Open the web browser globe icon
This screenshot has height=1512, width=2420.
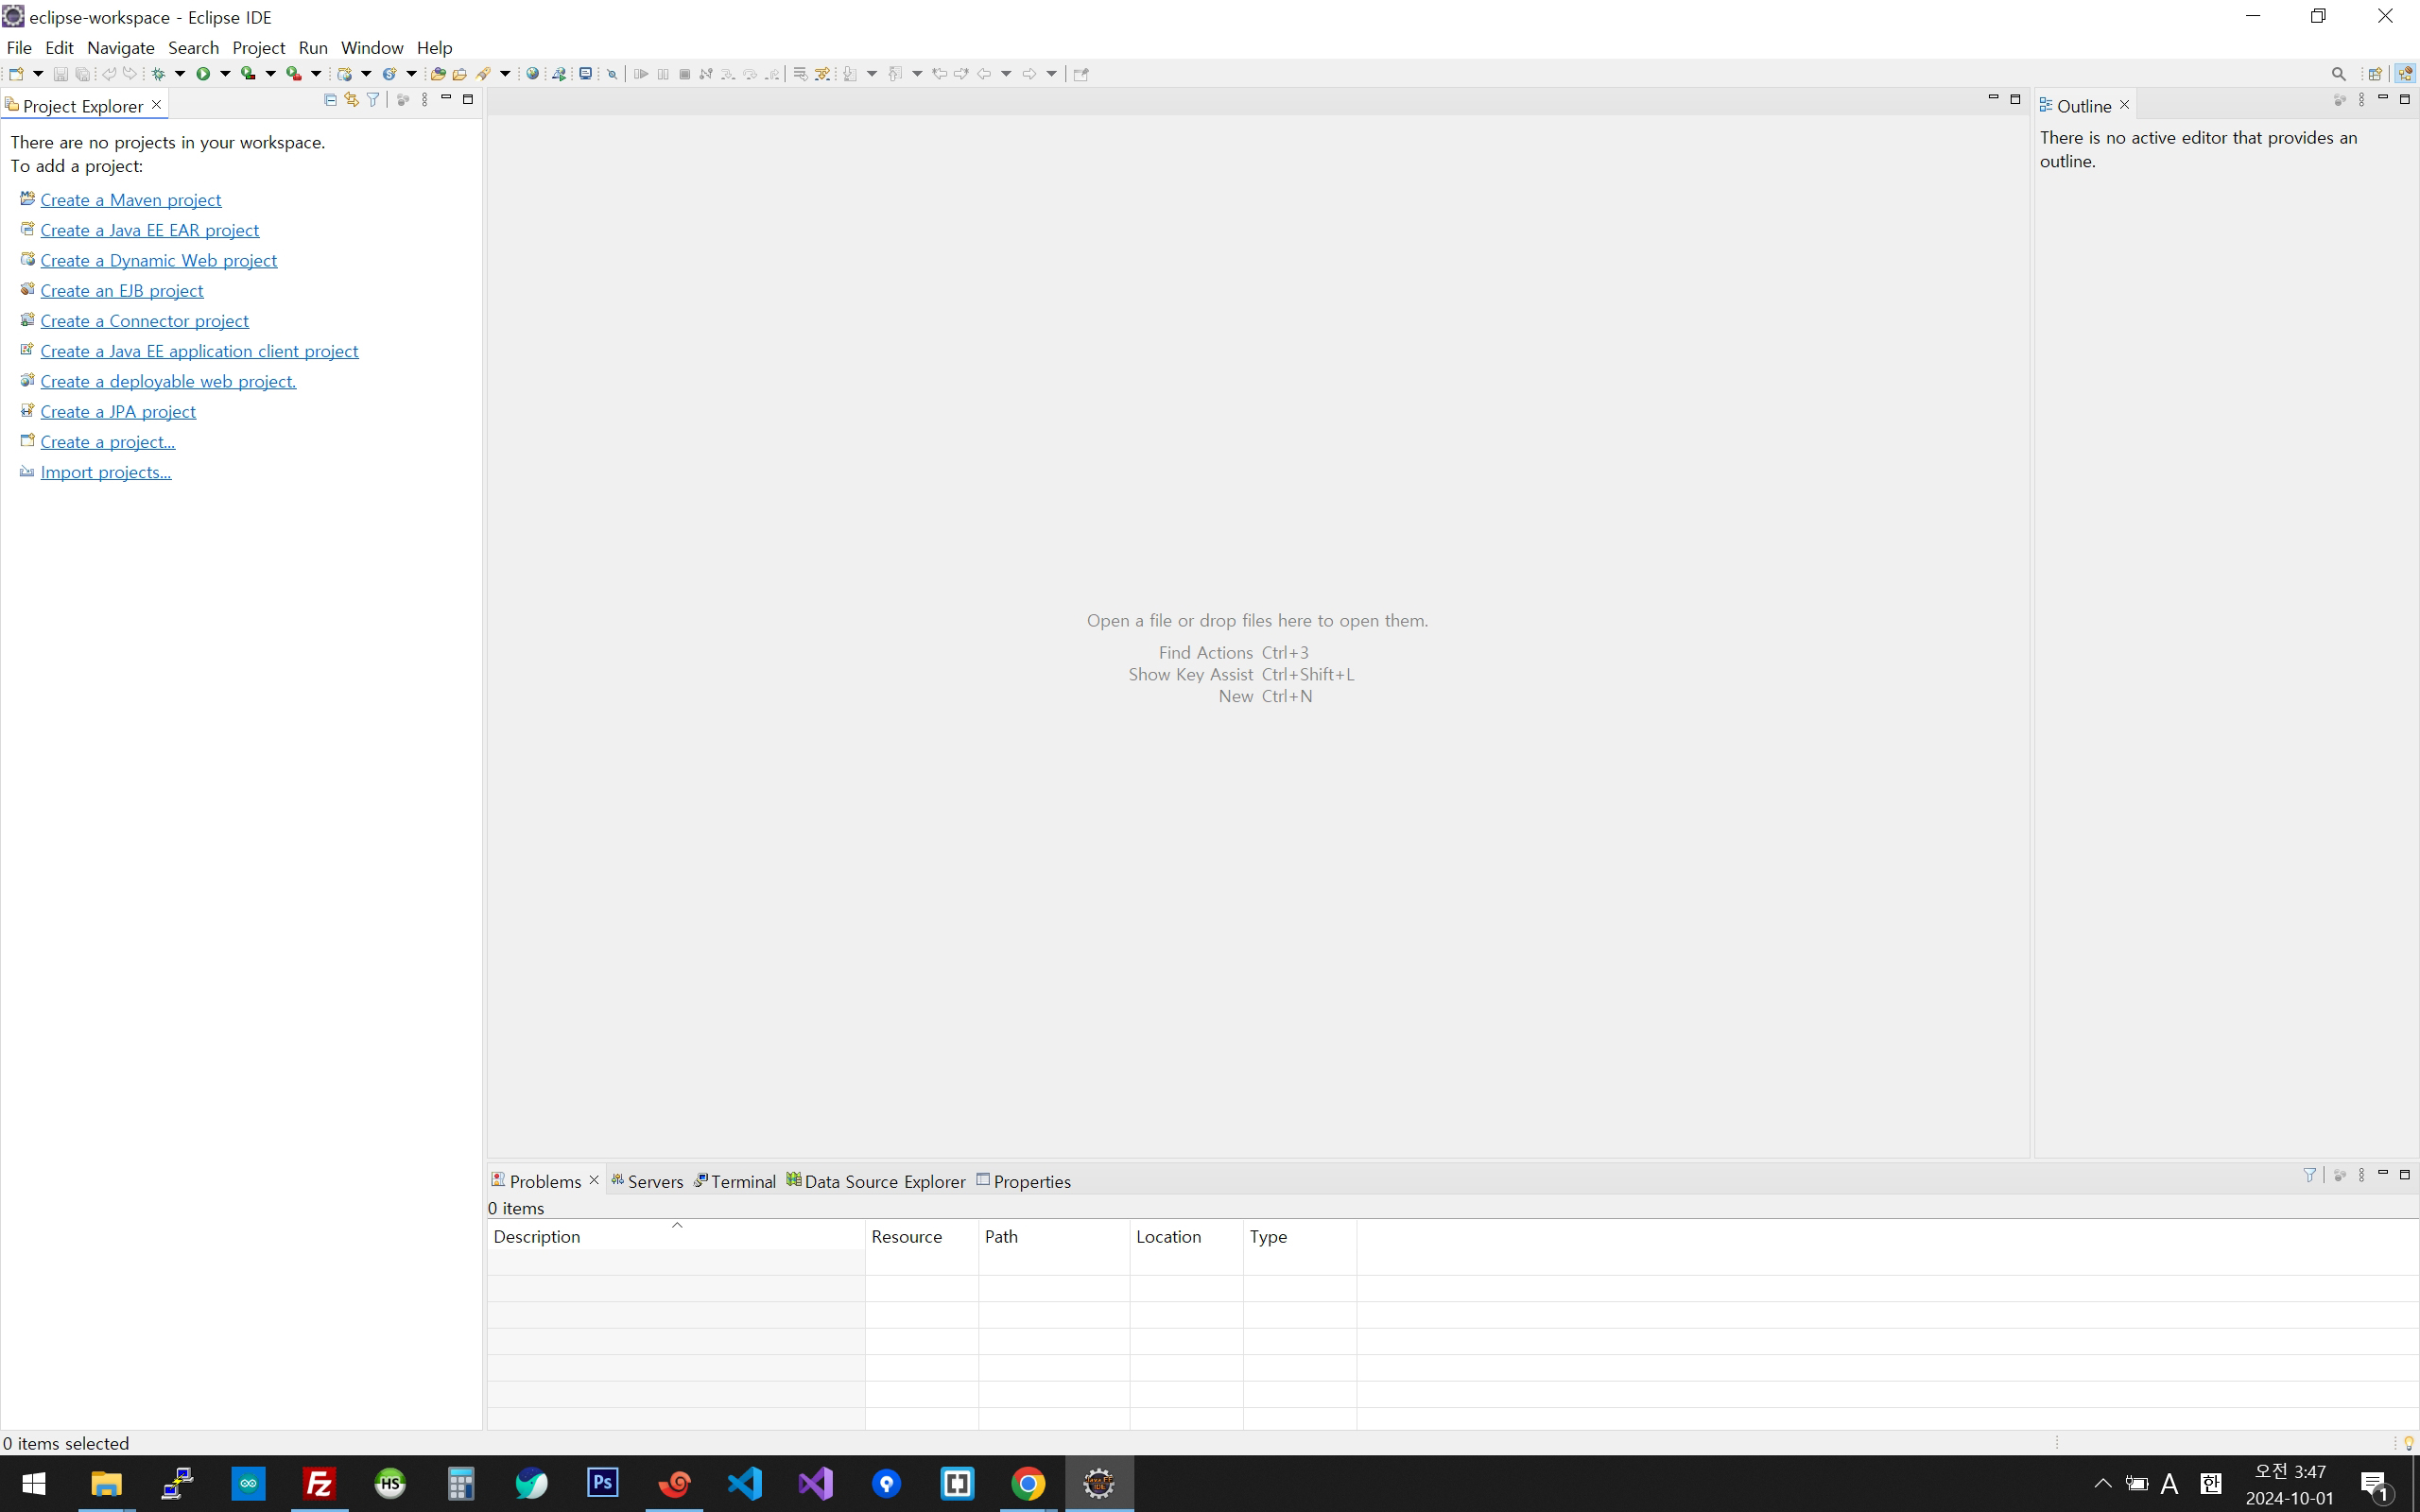(533, 74)
